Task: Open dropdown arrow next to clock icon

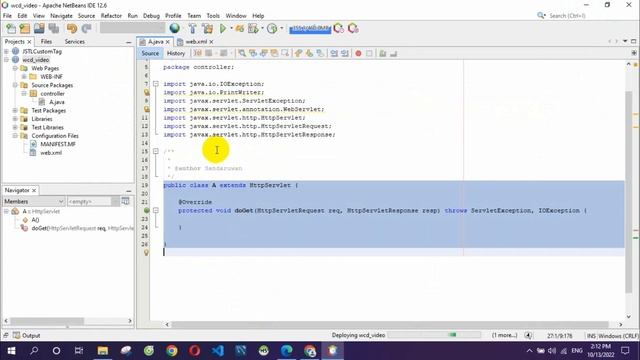Action: click(282, 29)
